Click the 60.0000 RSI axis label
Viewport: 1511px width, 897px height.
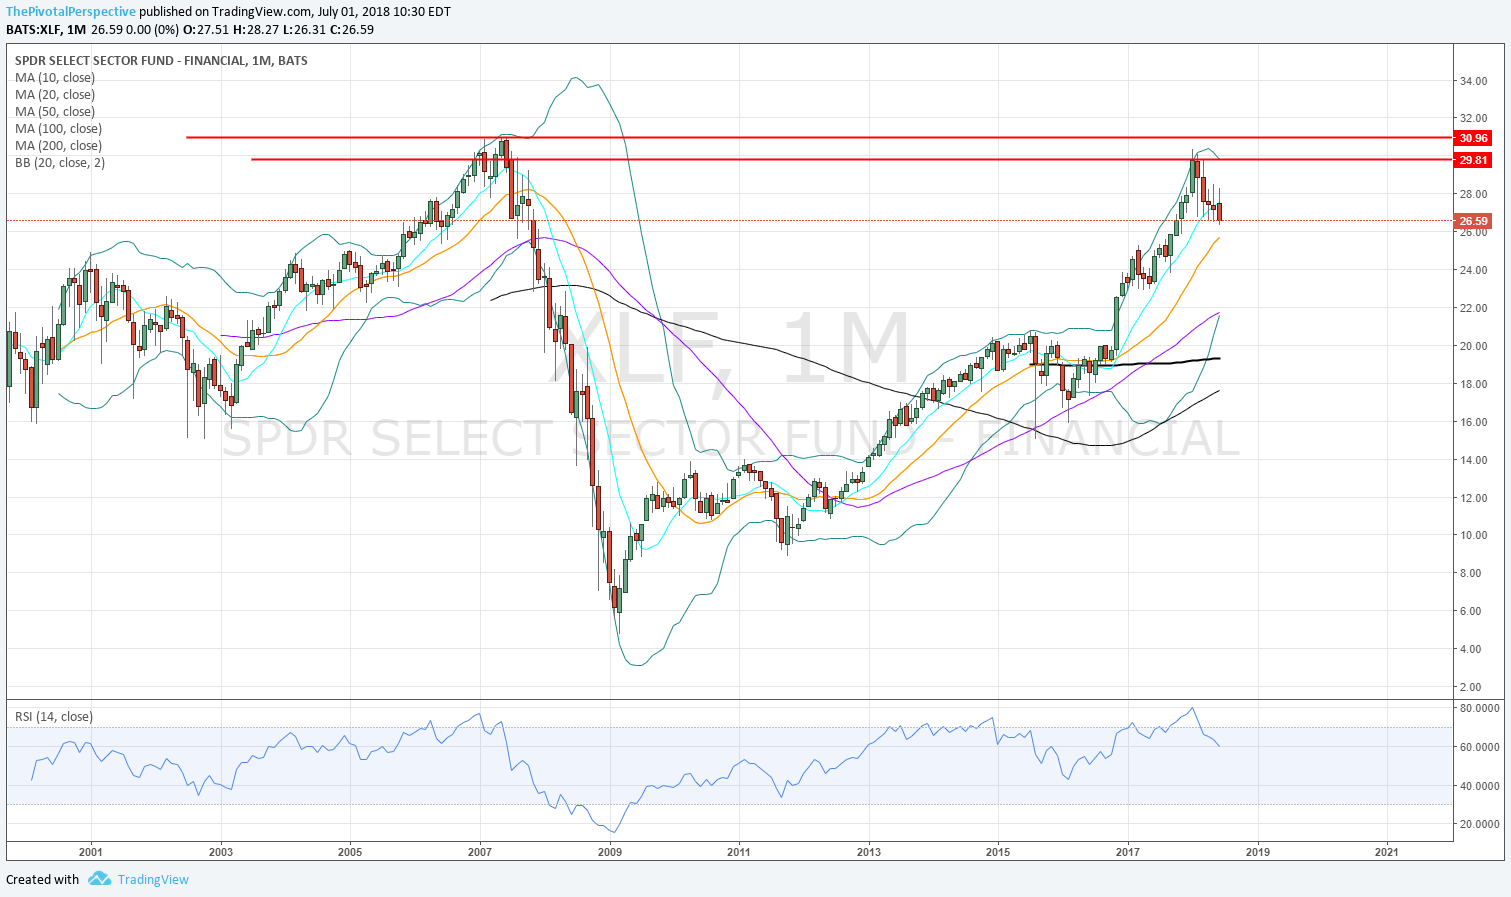(1479, 747)
